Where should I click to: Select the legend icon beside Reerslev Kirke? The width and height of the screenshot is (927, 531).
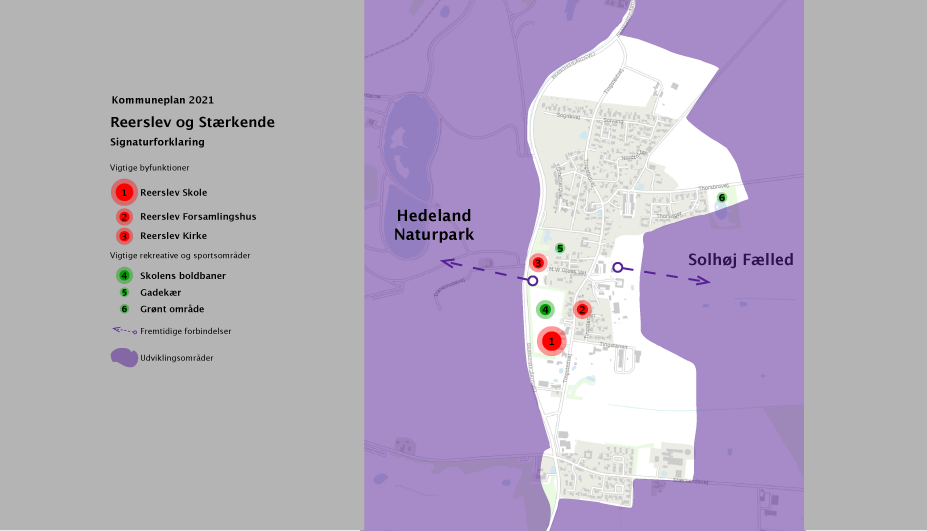pos(124,236)
